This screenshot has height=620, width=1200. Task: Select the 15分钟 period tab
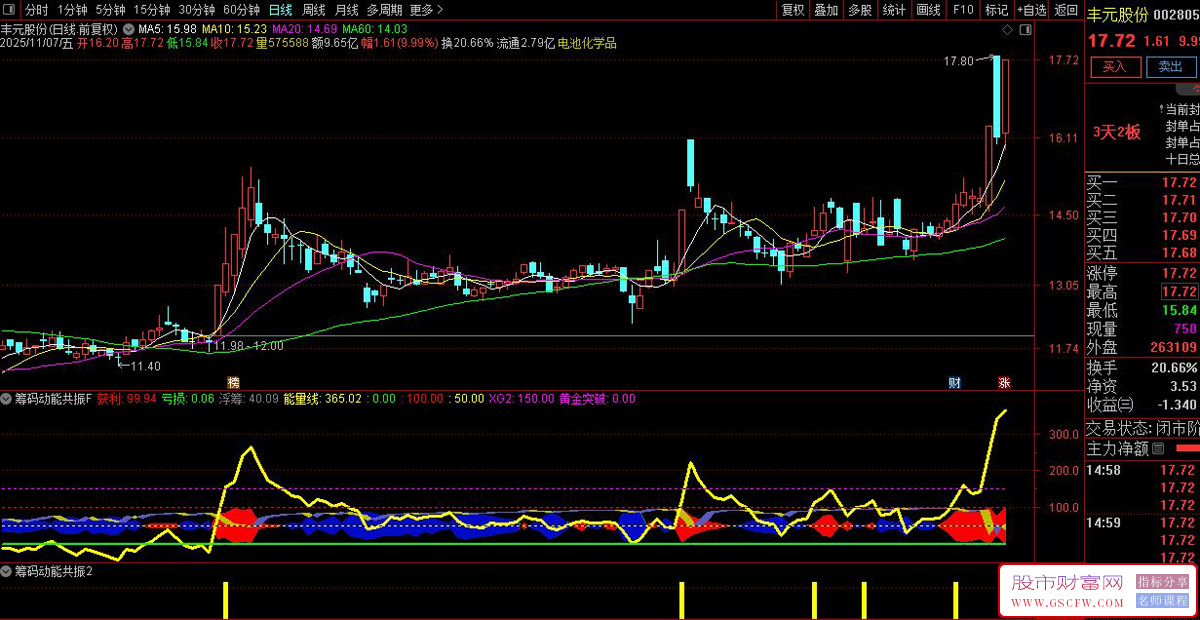tap(152, 9)
